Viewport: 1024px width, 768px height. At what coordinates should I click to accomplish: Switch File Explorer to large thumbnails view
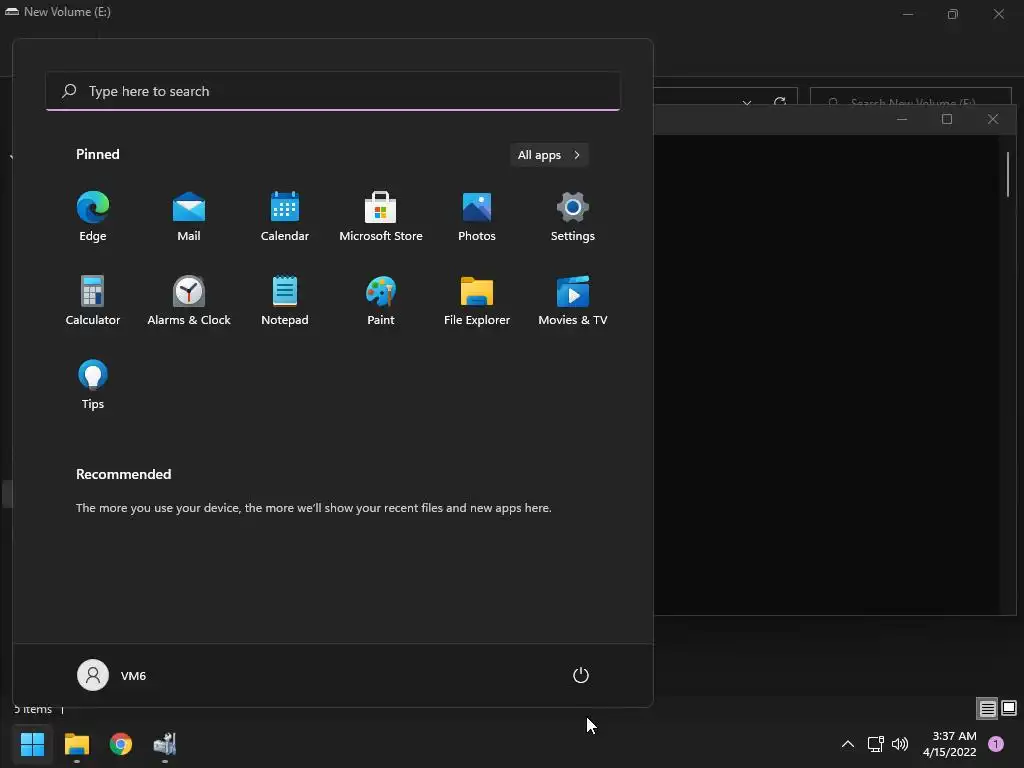[1009, 708]
